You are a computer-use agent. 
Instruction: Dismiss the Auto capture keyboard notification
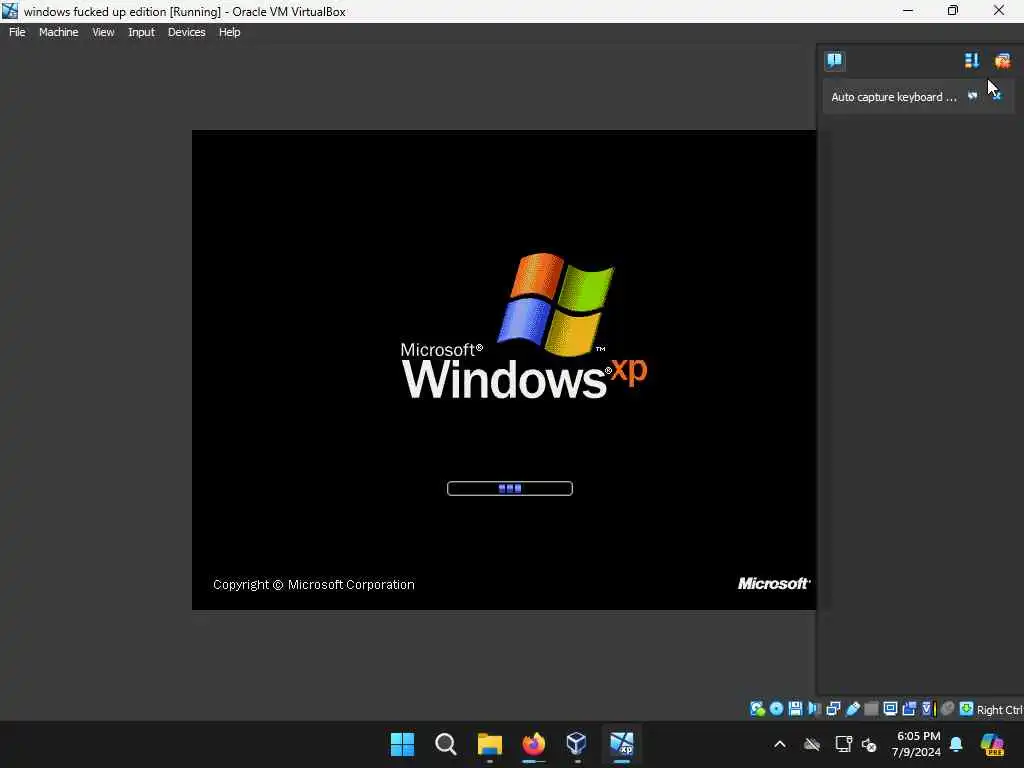click(997, 96)
